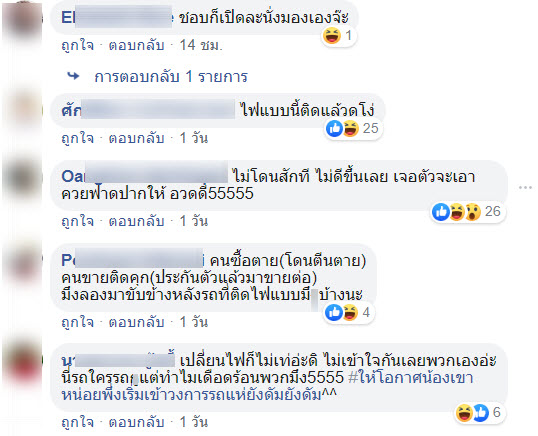538x436 pixels.
Task: Open reaction count 25 details
Action: [371, 129]
